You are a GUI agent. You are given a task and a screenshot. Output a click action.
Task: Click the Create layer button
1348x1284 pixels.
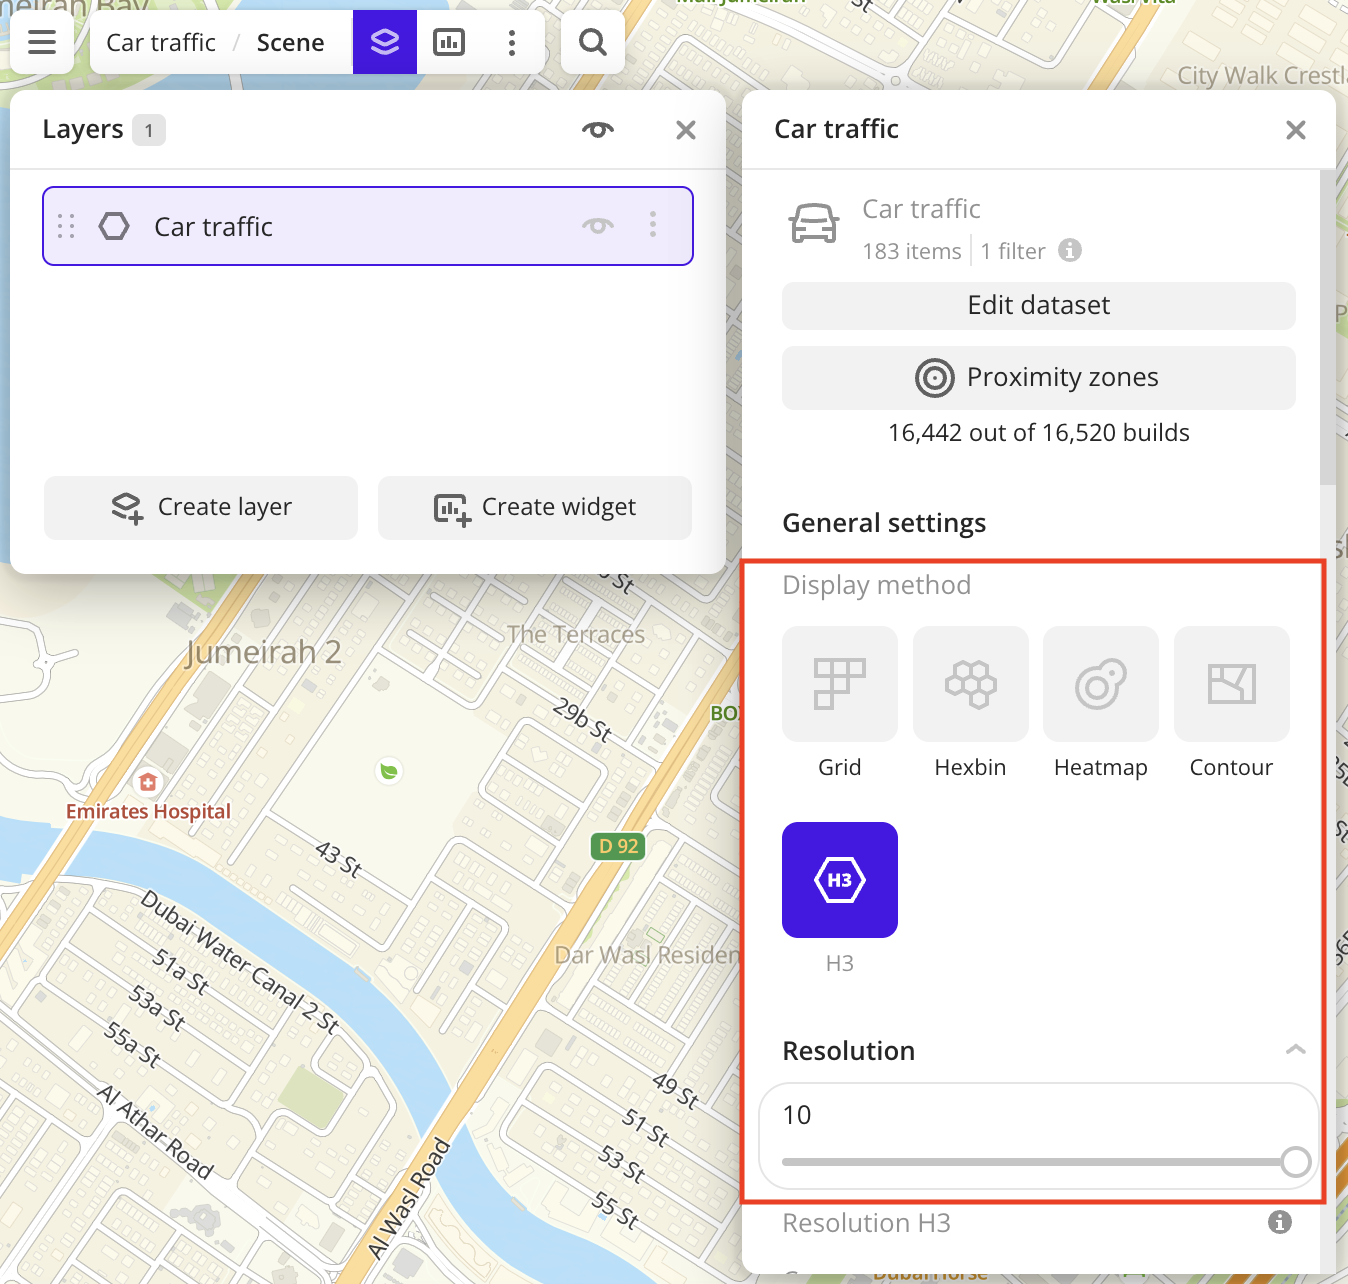click(x=201, y=508)
